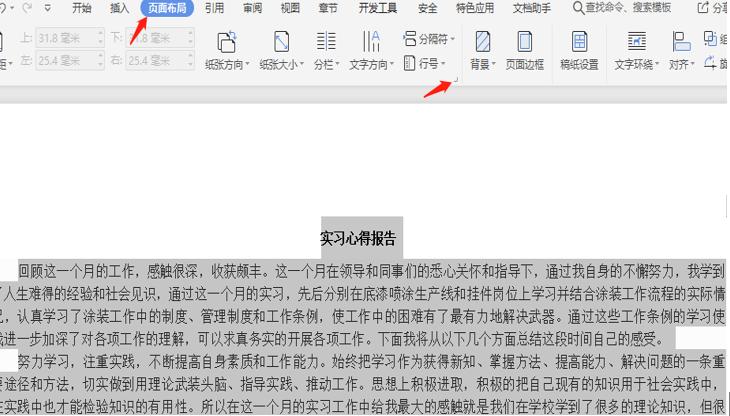Open the 章节 tab
Image resolution: width=730 pixels, height=416 pixels.
coord(328,8)
